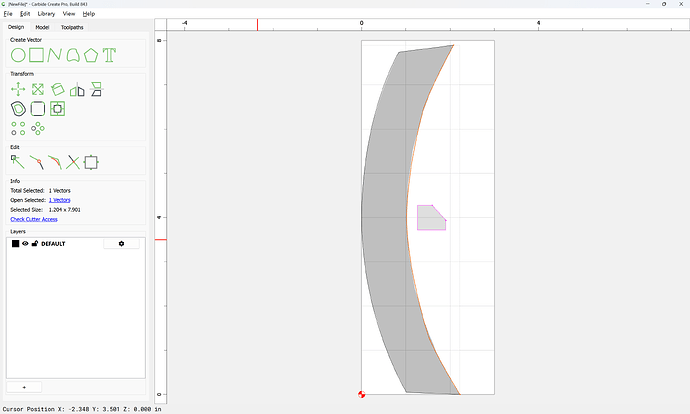Toggle the lock on DEFAULT layer
The image size is (690, 414).
pyautogui.click(x=35, y=243)
